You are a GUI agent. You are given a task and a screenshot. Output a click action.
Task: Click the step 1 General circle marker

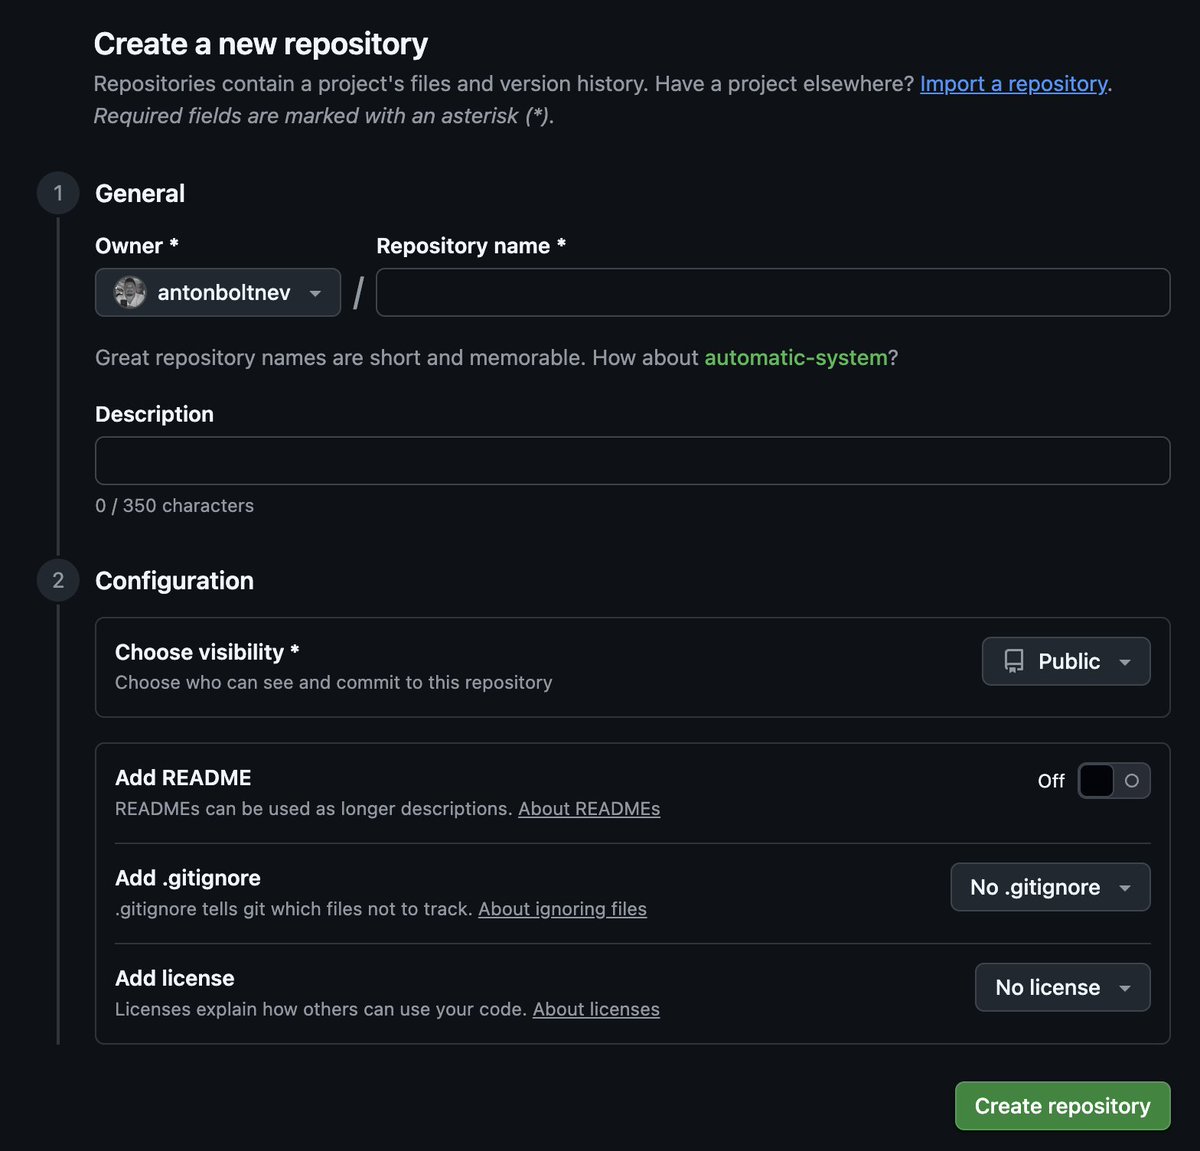point(58,193)
